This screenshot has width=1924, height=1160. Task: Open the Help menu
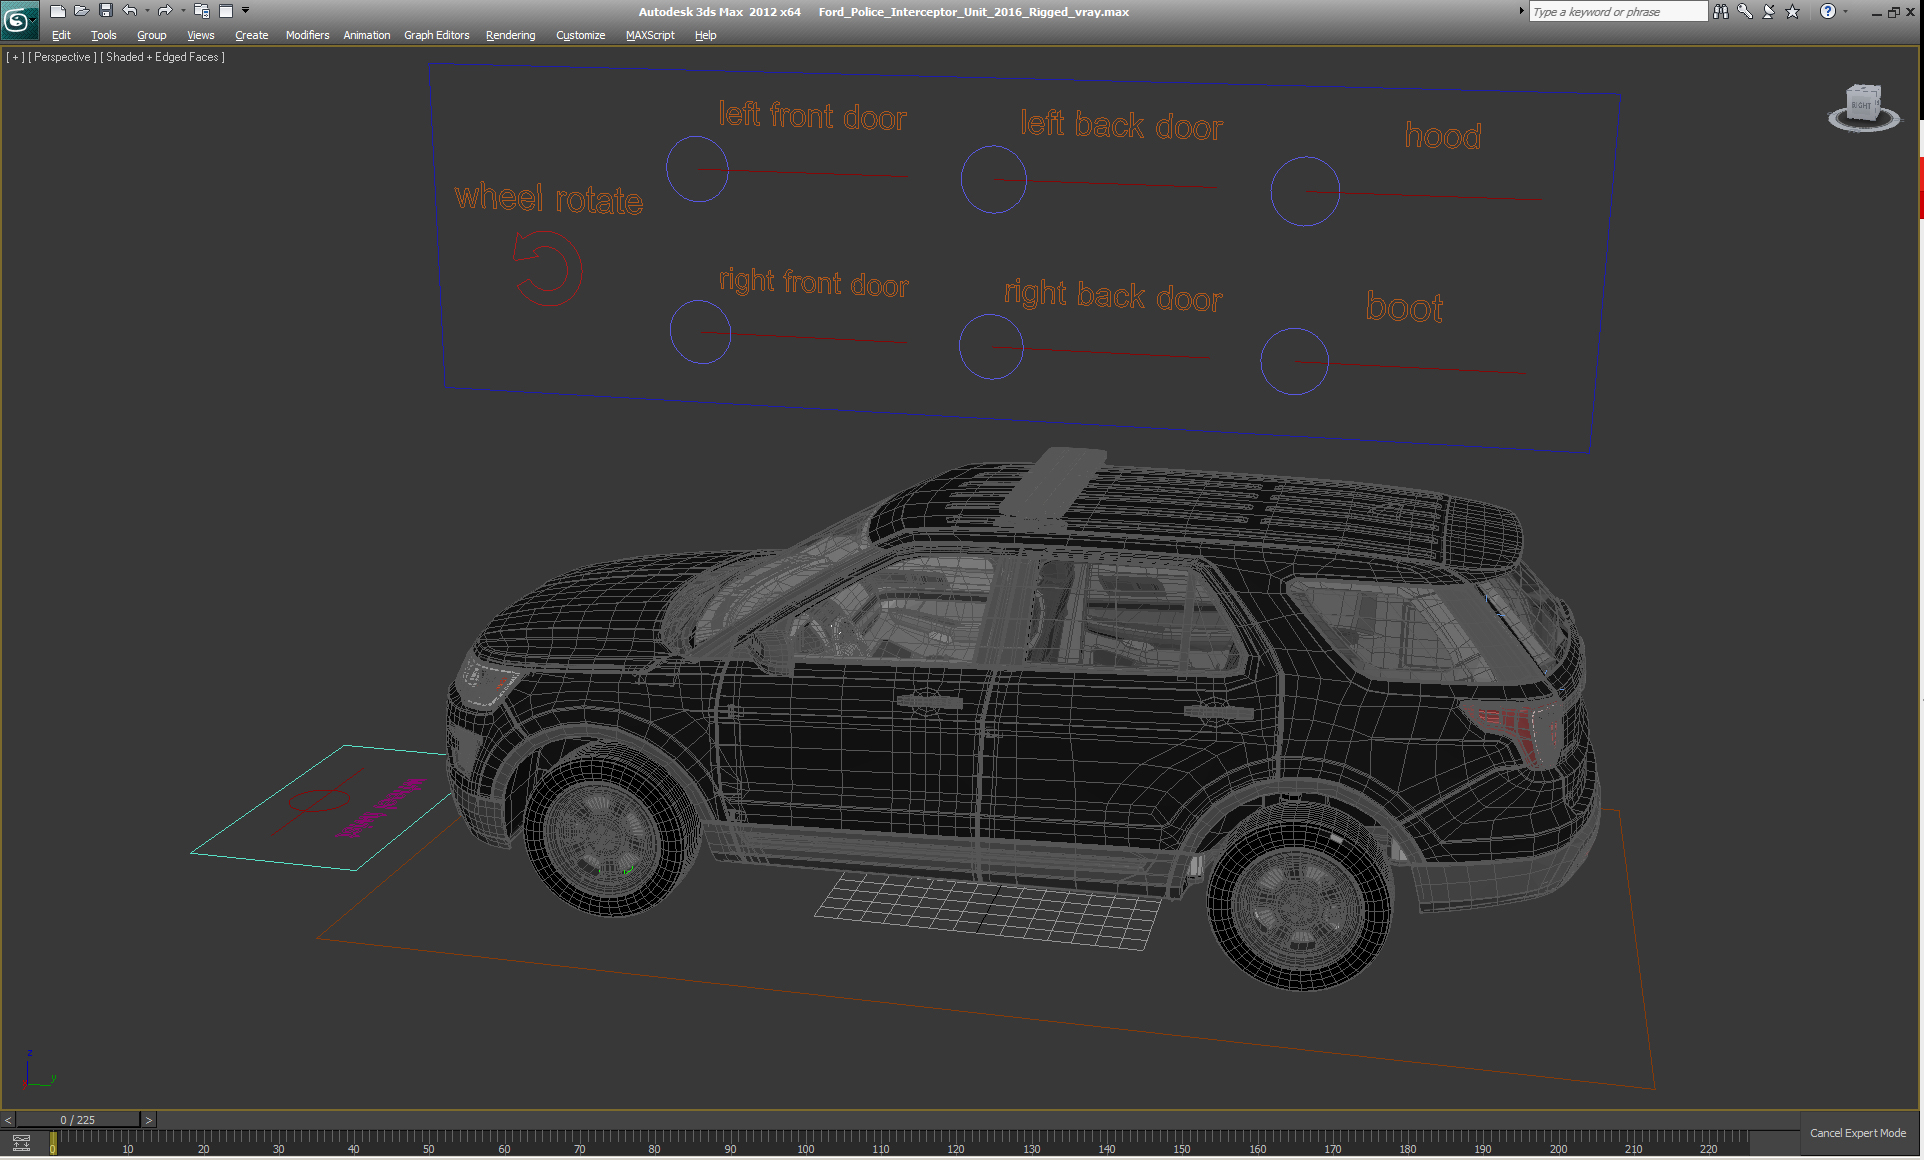705,35
